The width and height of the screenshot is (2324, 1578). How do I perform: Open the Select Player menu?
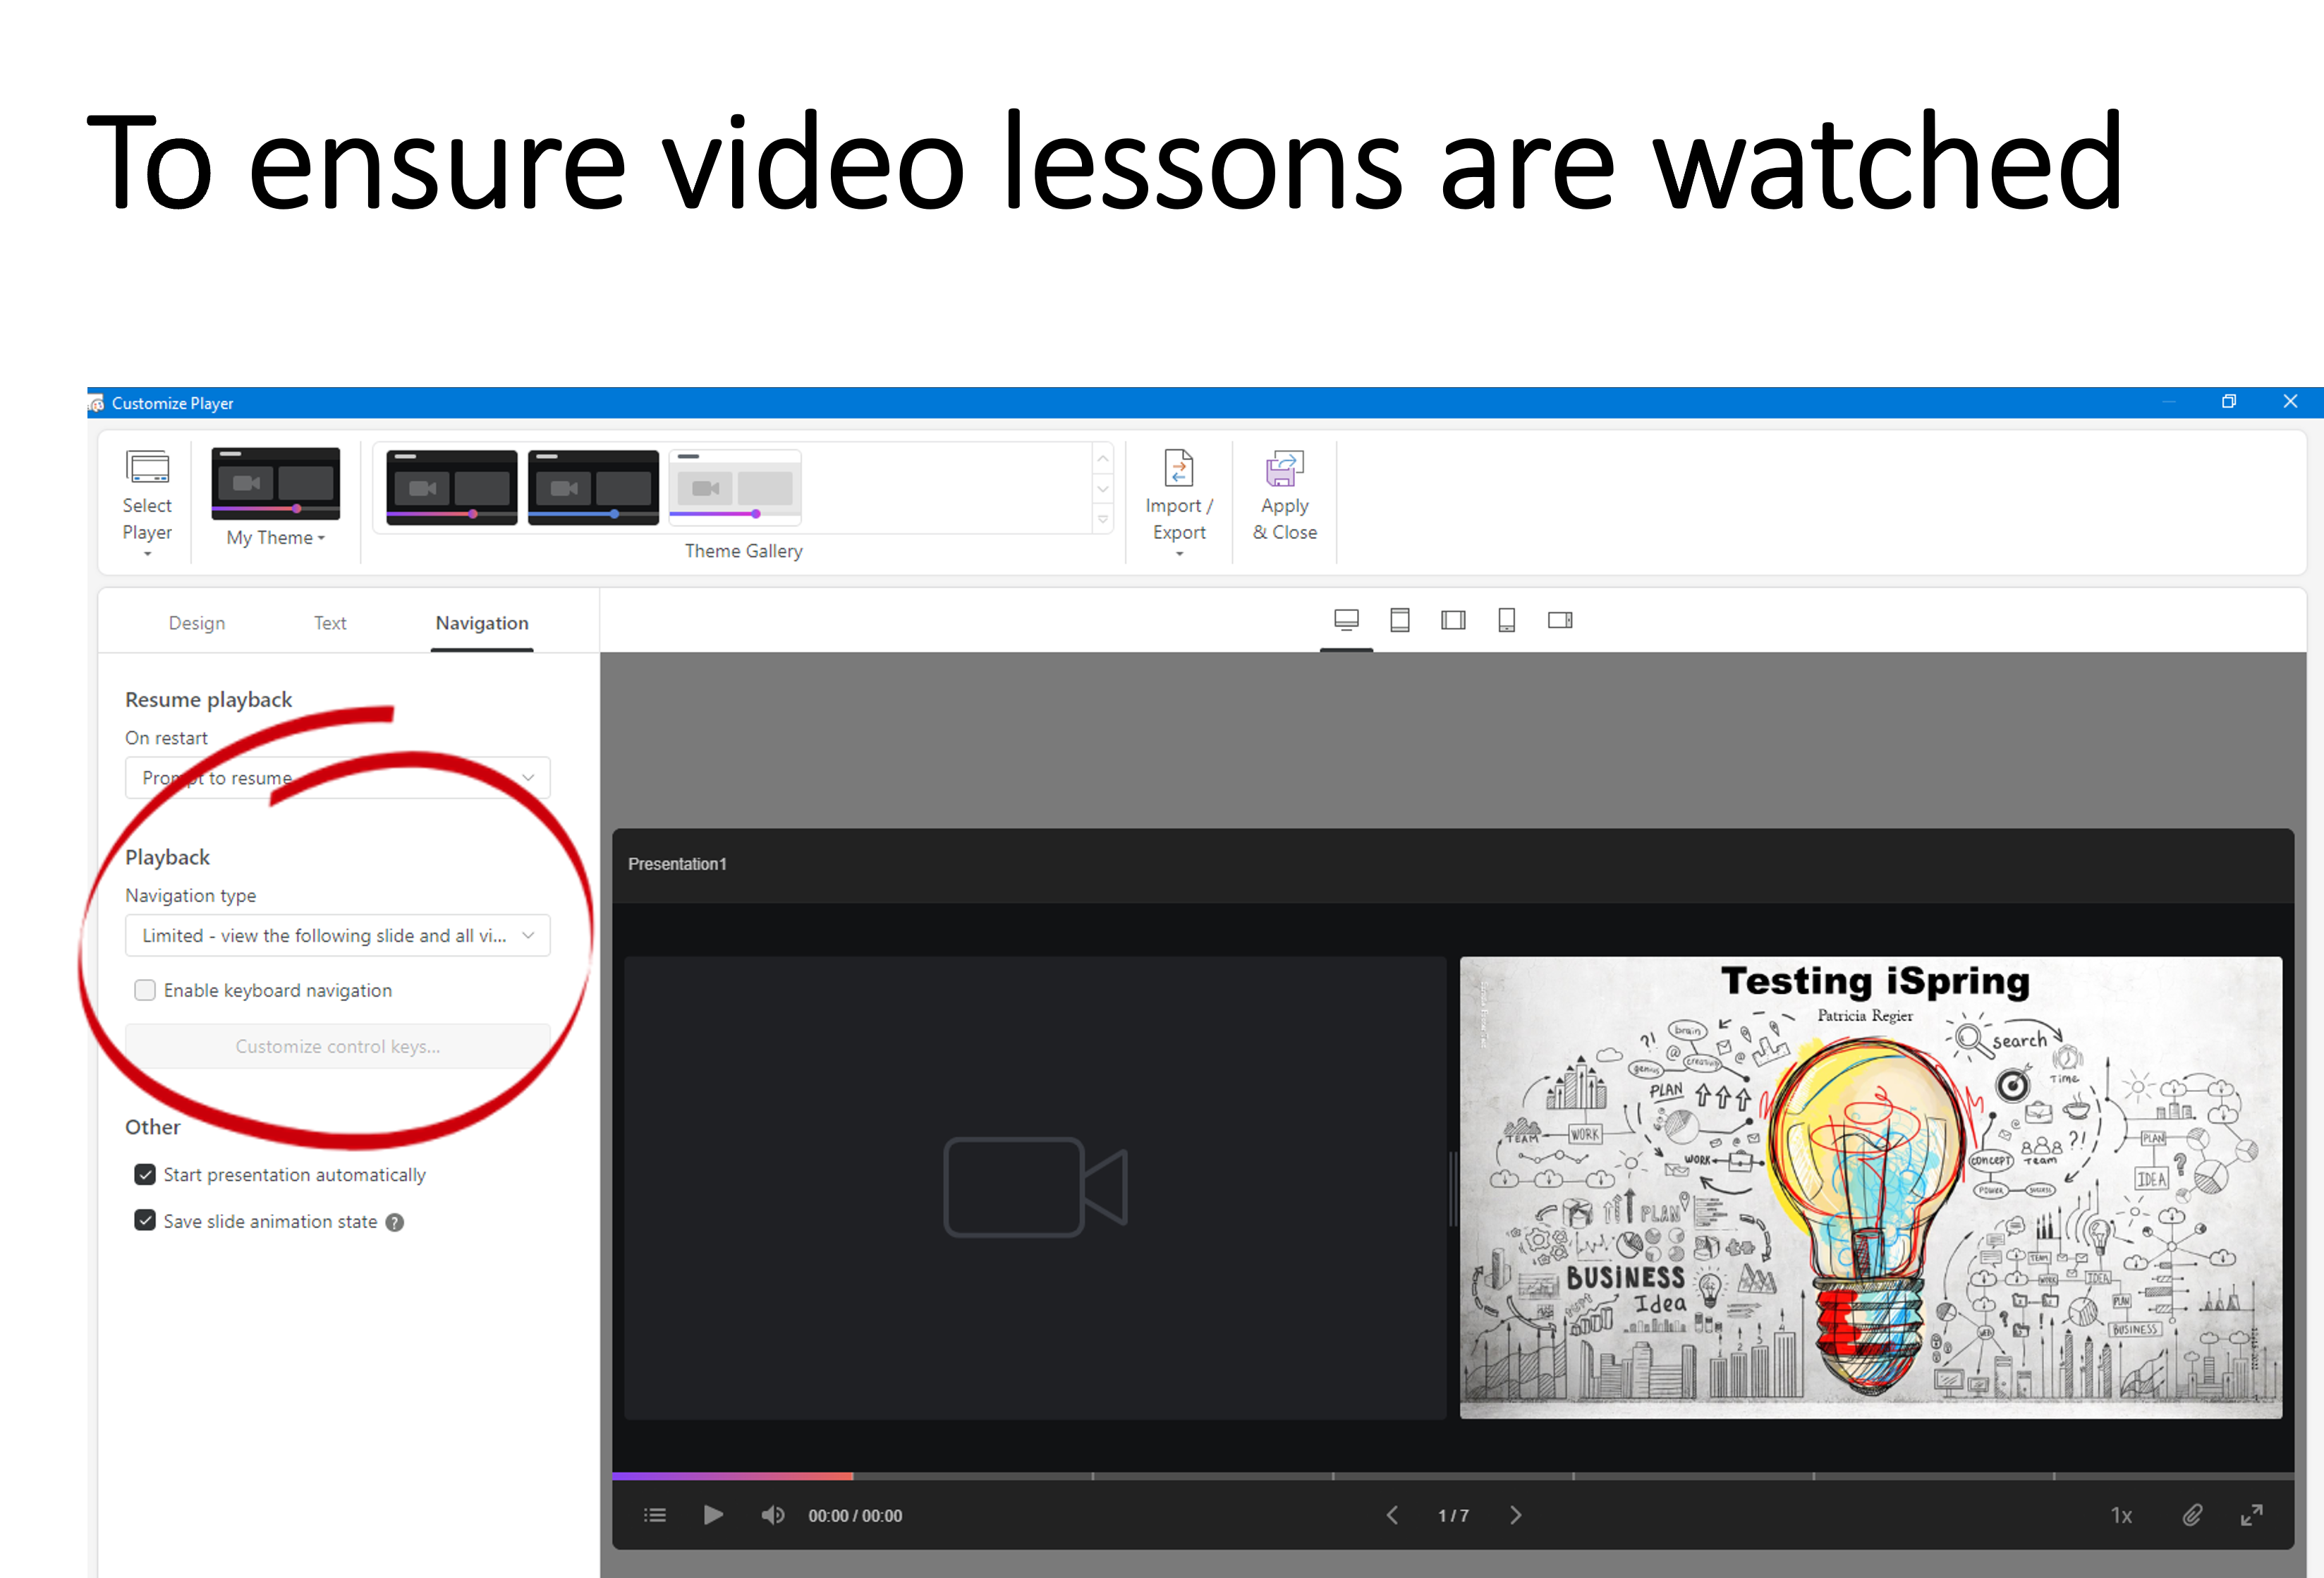click(147, 503)
